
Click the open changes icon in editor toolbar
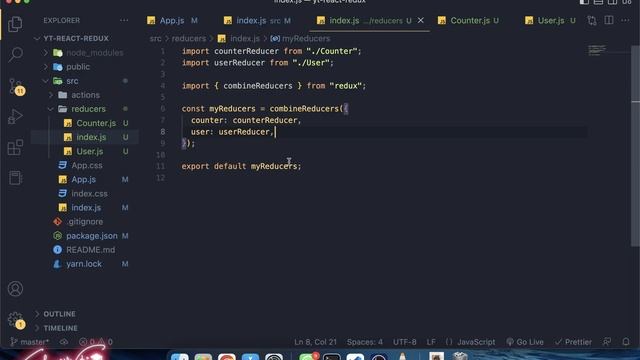[x=592, y=20]
